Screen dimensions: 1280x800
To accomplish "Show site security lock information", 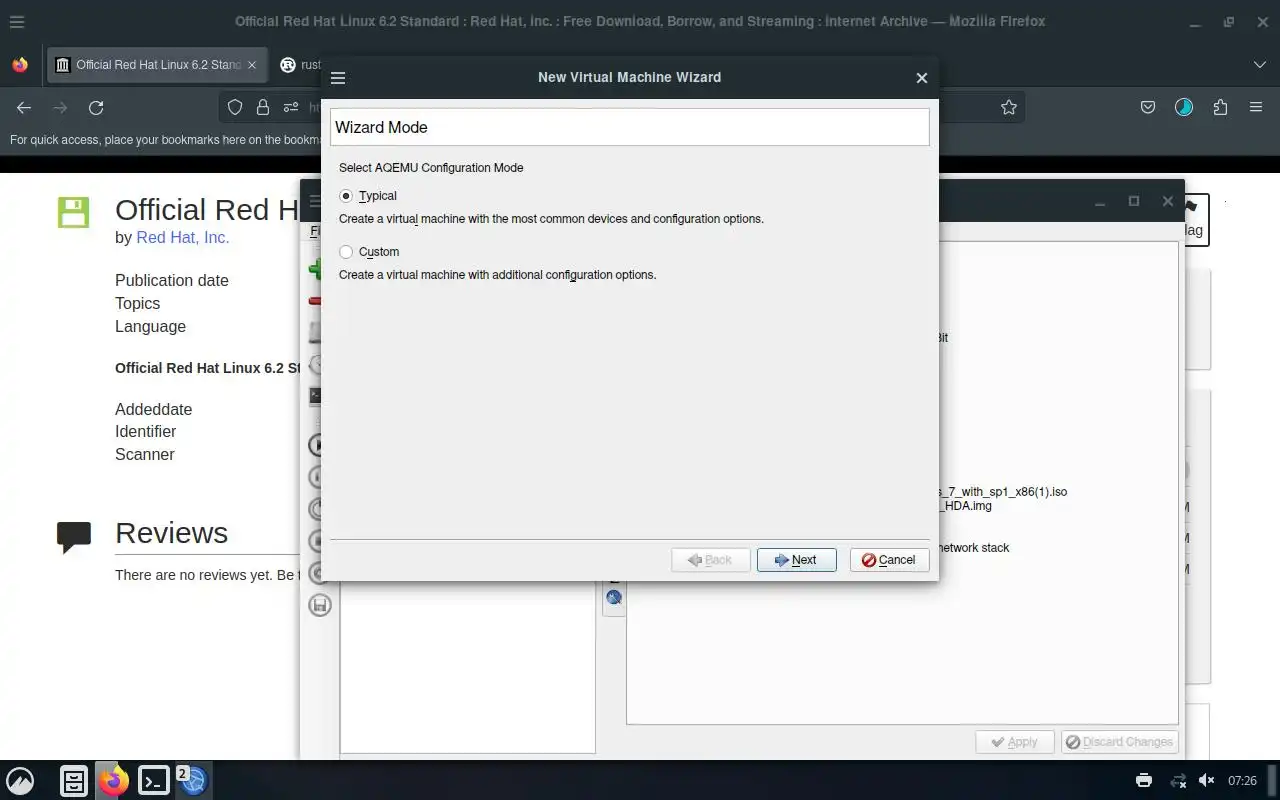I will tap(263, 108).
